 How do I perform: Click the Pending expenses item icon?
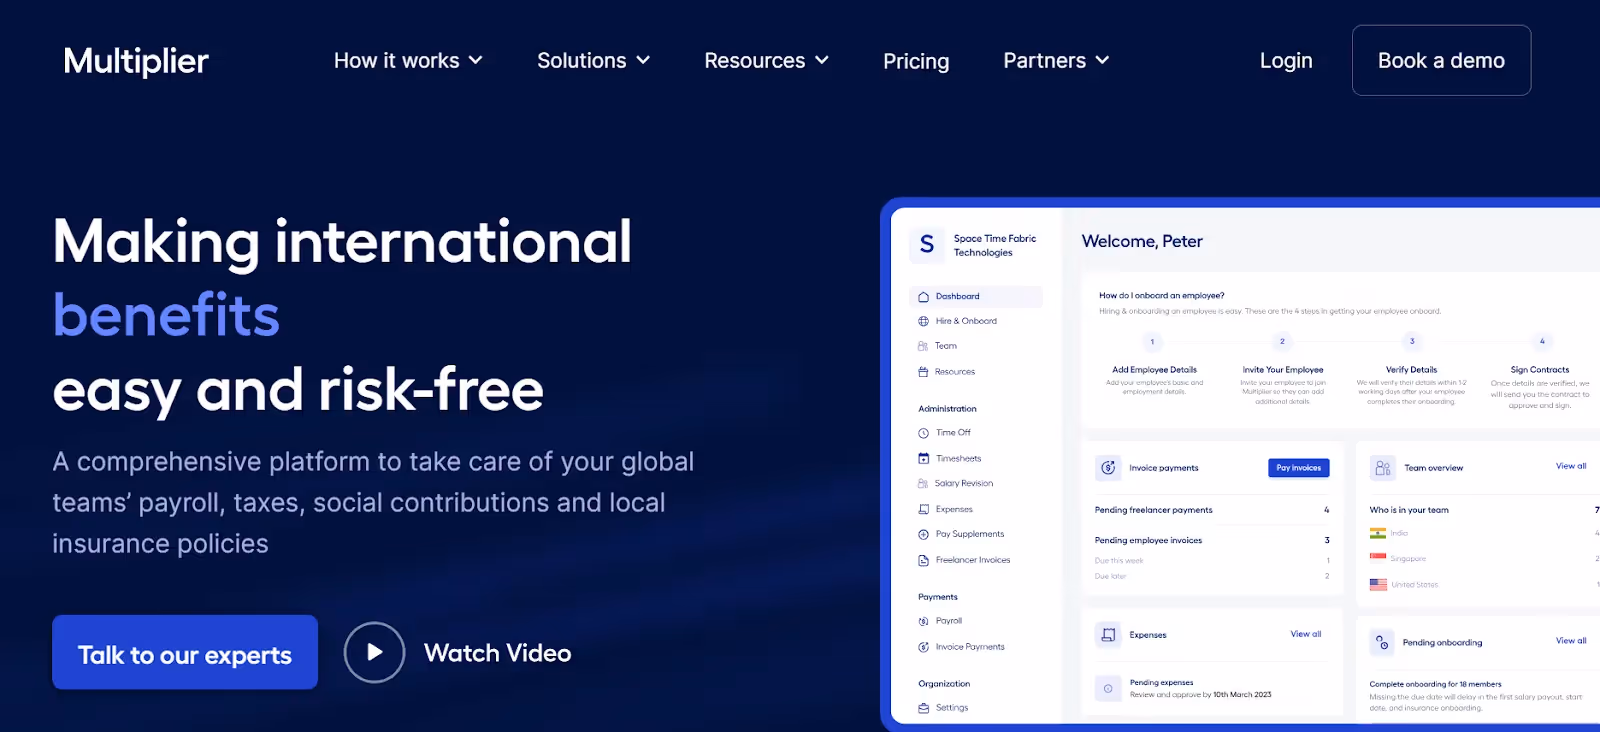pos(1108,688)
